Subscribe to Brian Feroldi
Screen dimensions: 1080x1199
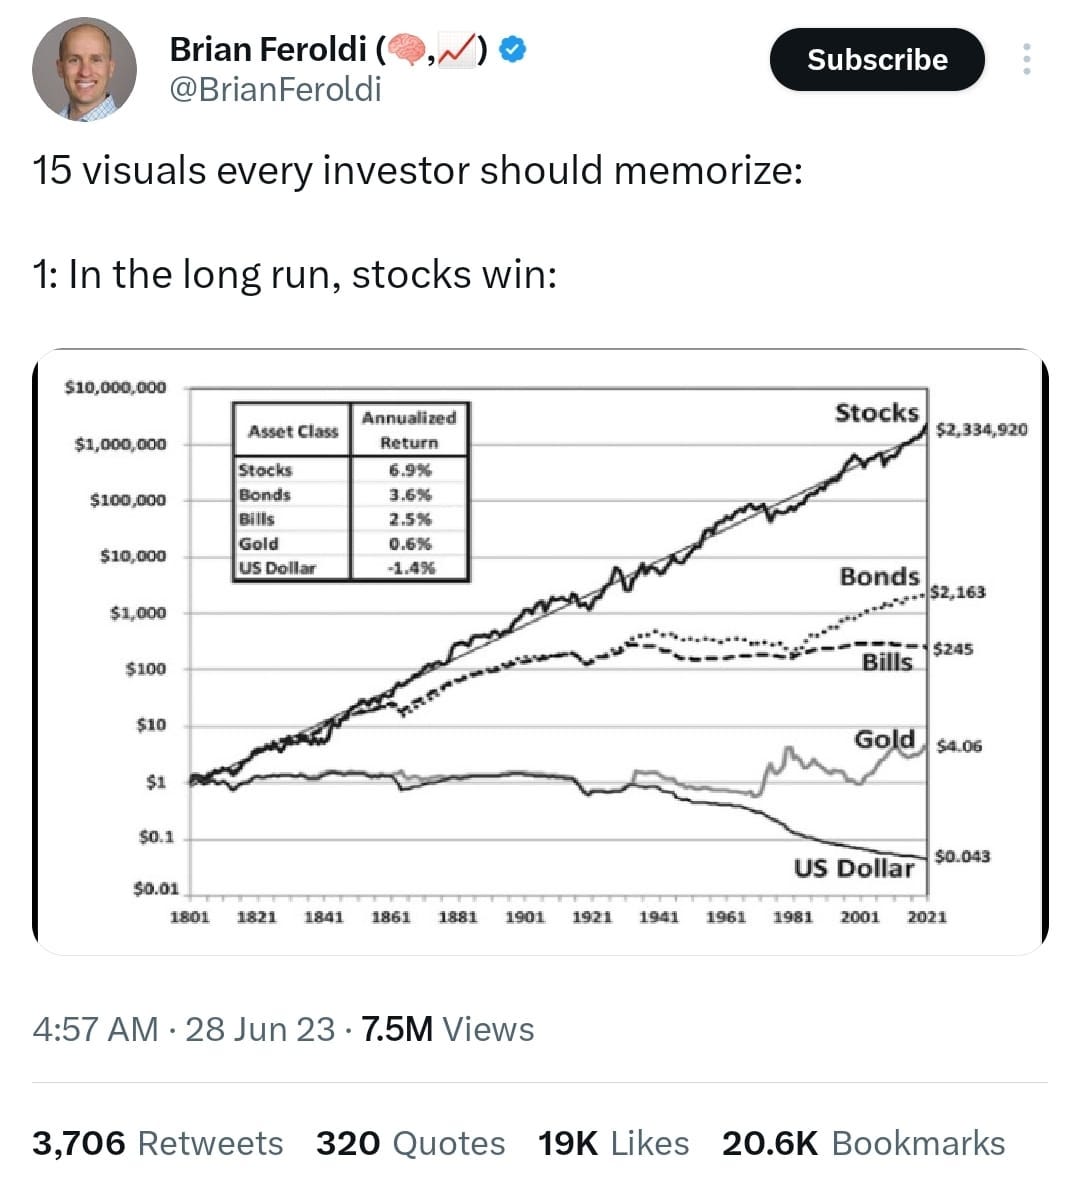coord(877,60)
